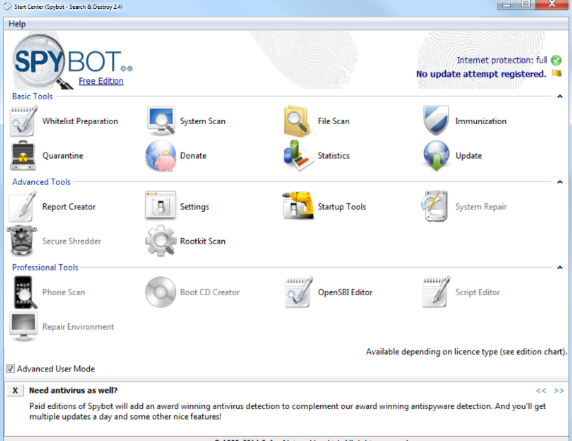Collapse the Basic Tools section
This screenshot has height=441, width=572.
[x=560, y=96]
